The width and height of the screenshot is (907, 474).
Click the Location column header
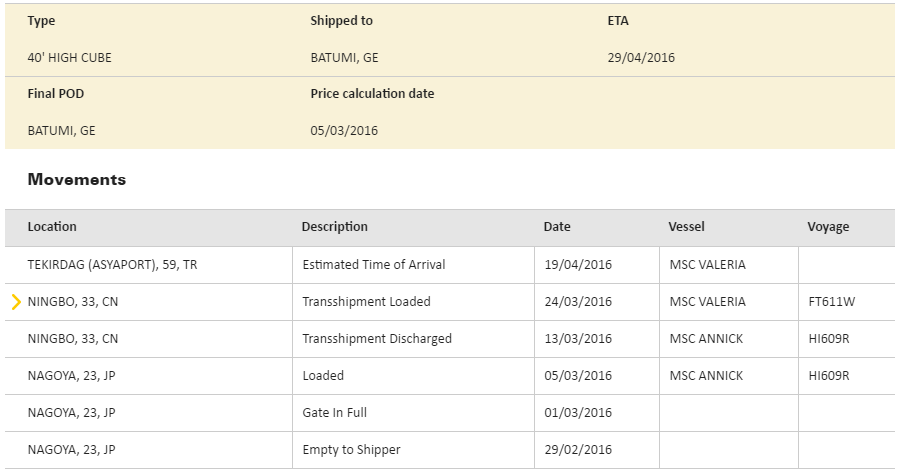point(52,227)
